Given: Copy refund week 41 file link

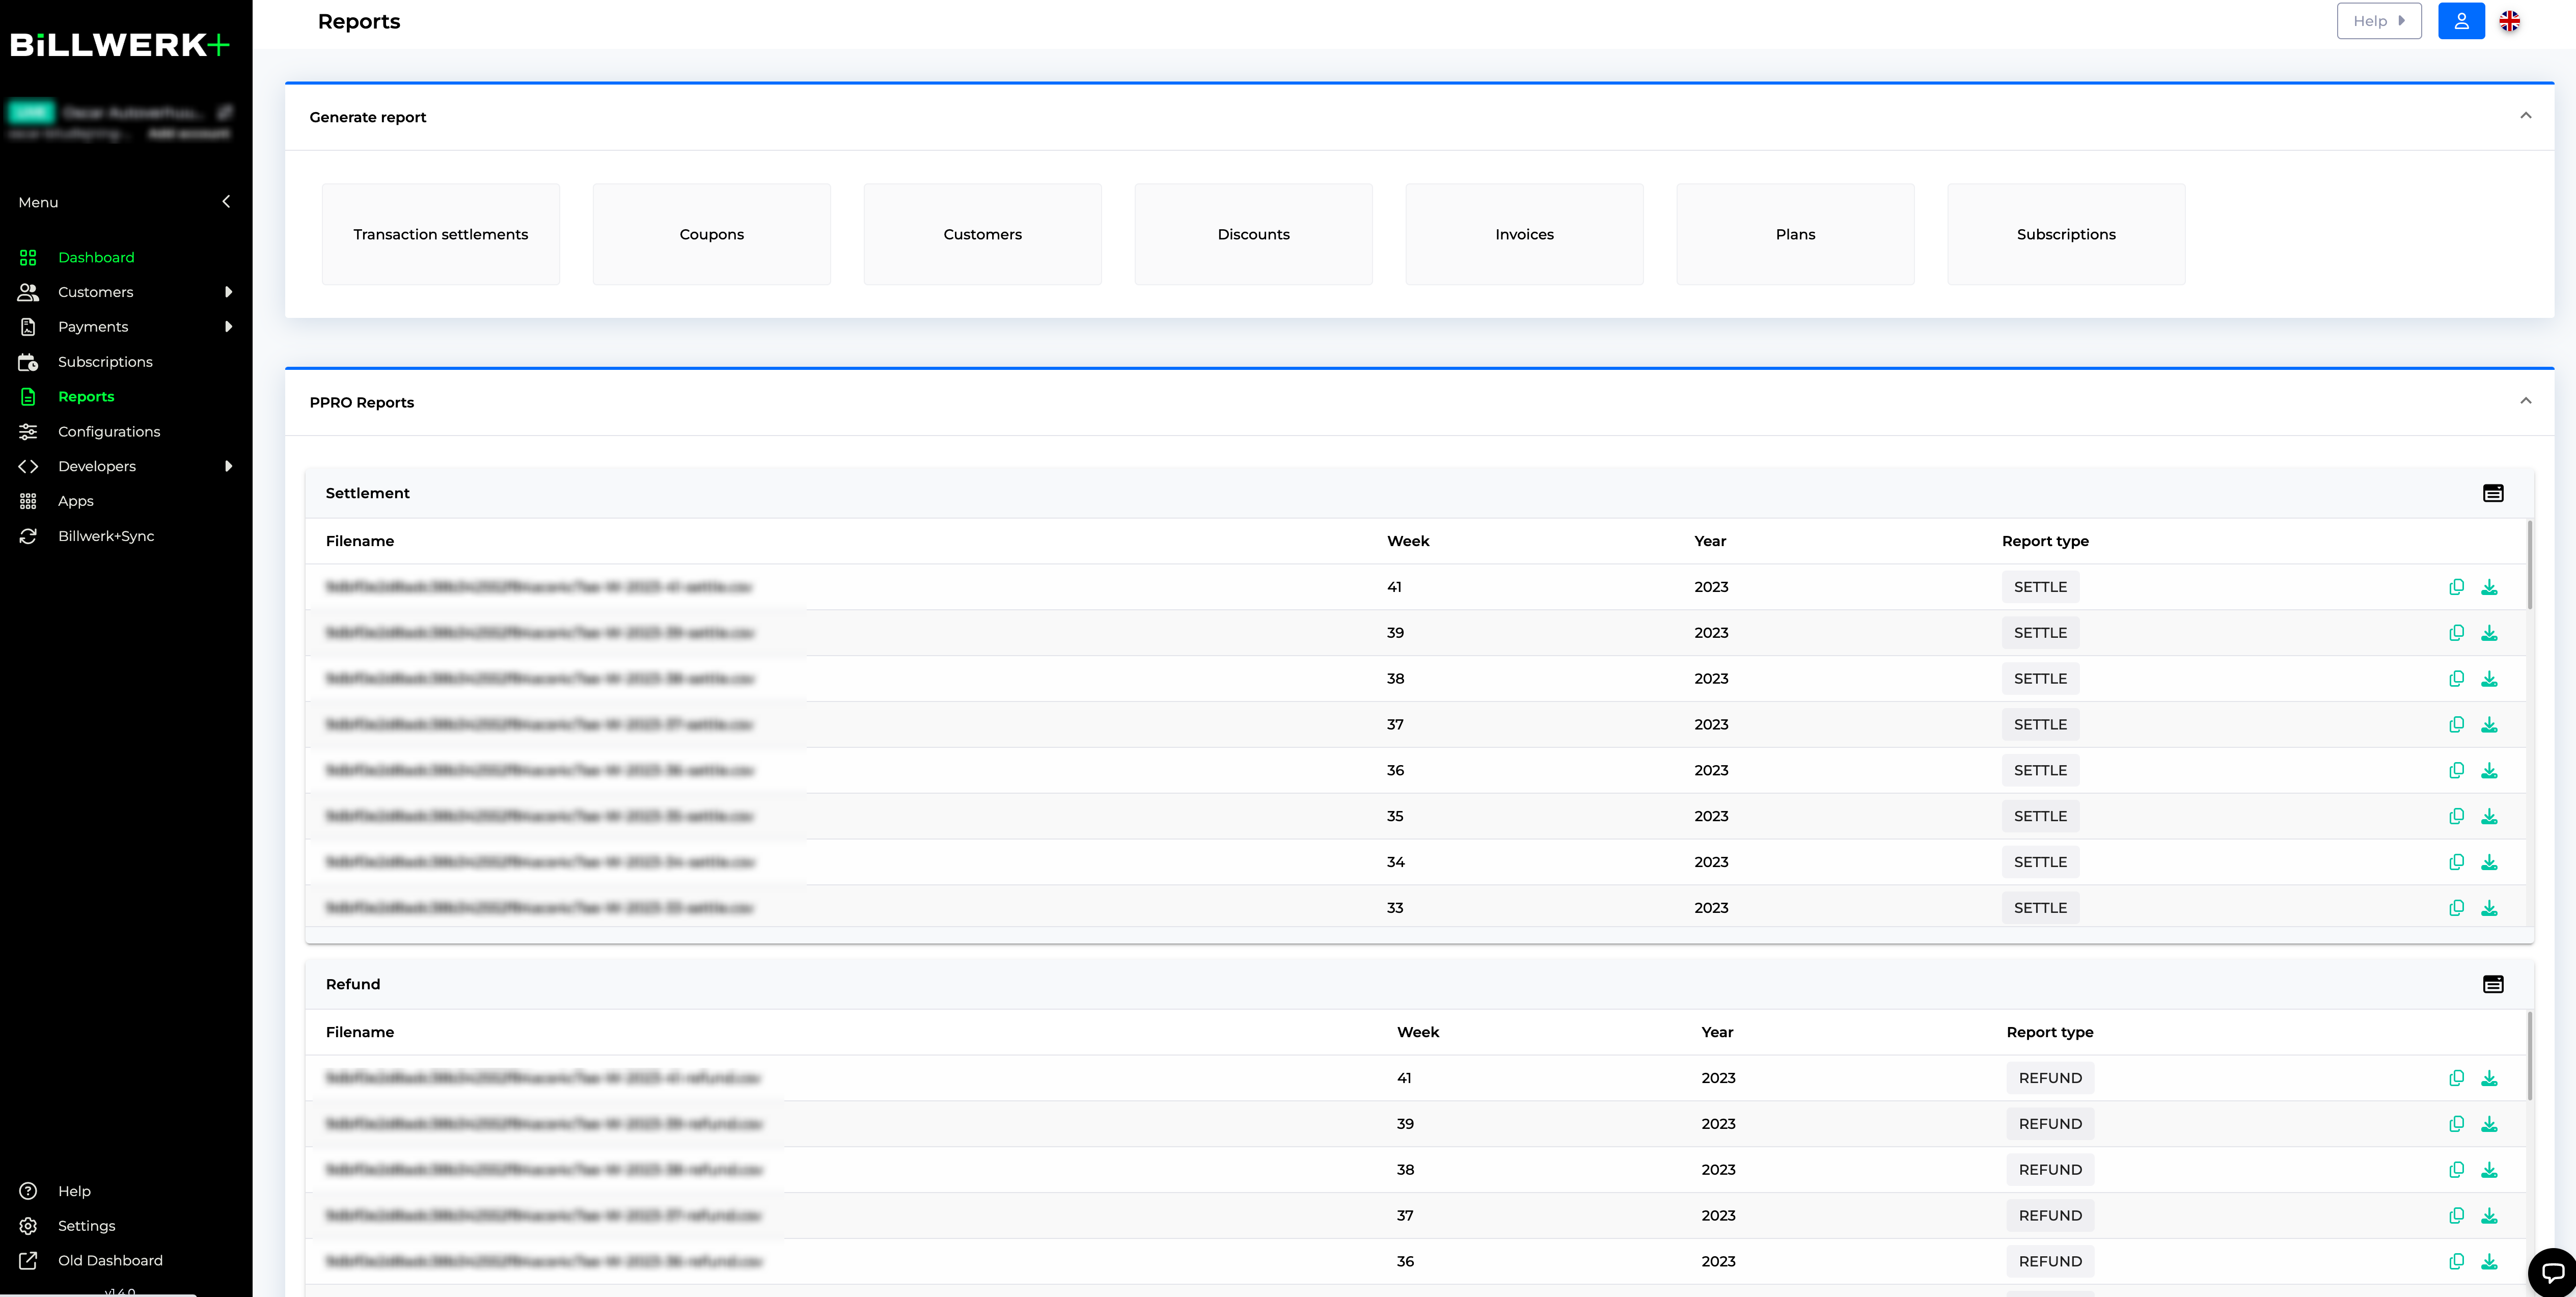Looking at the screenshot, I should click(2456, 1078).
